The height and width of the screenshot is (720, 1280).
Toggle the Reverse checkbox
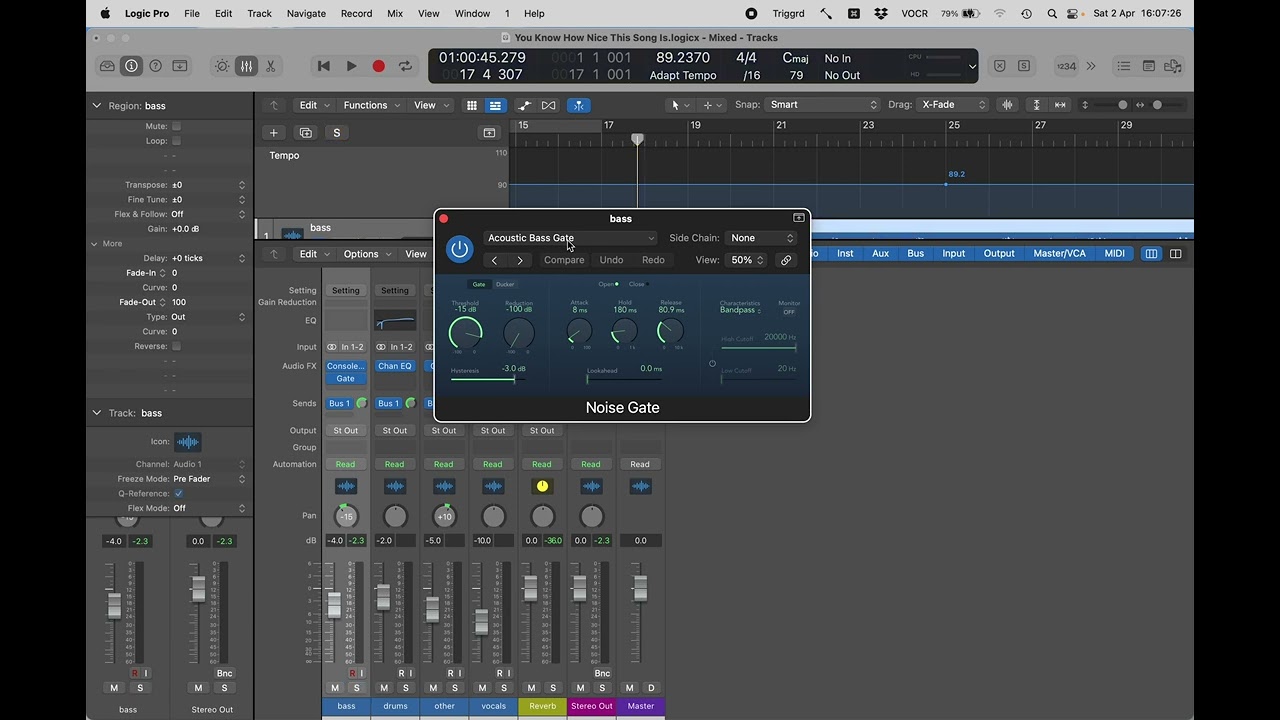coord(176,346)
